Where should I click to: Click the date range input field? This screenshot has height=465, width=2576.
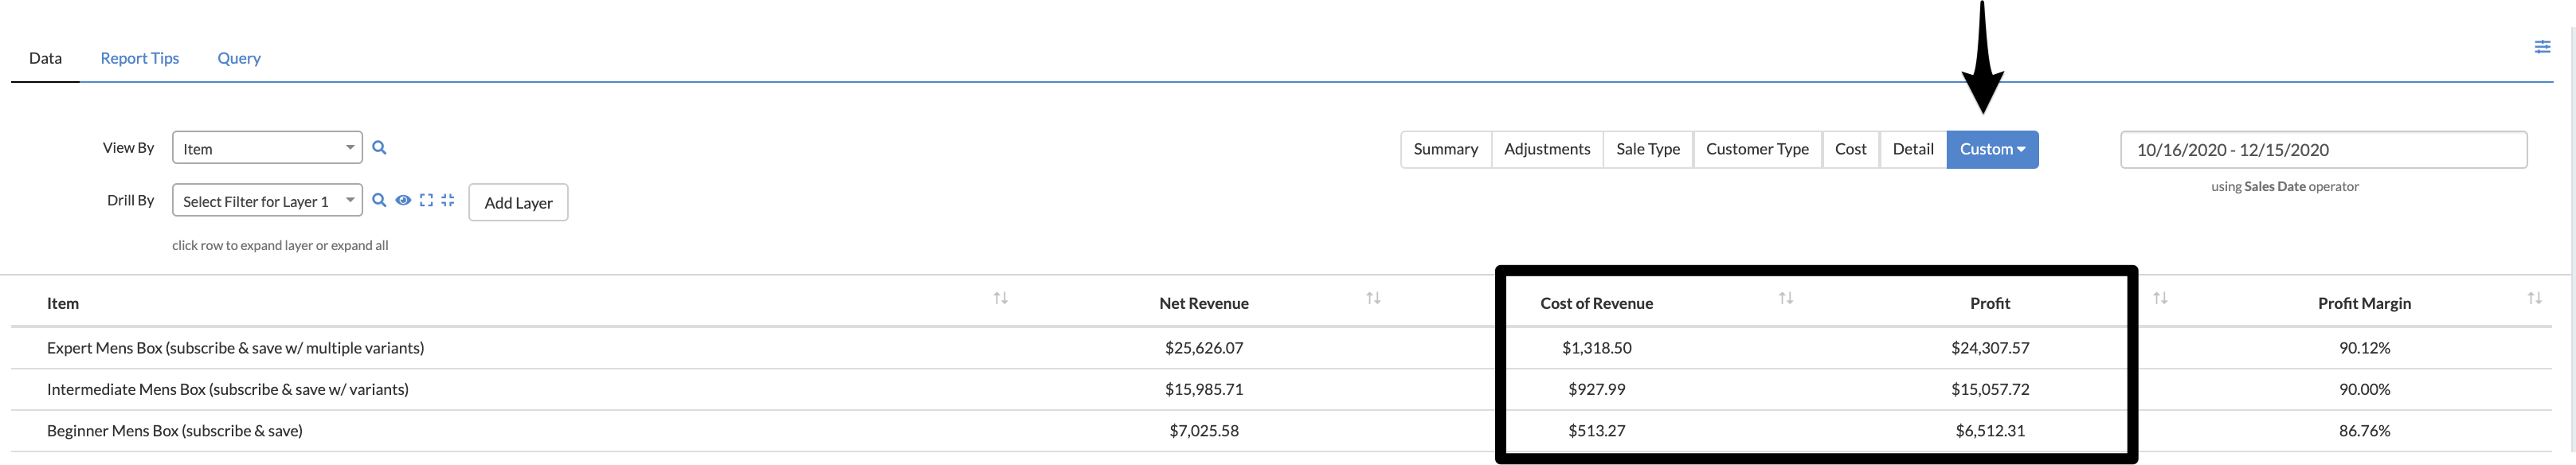2322,150
